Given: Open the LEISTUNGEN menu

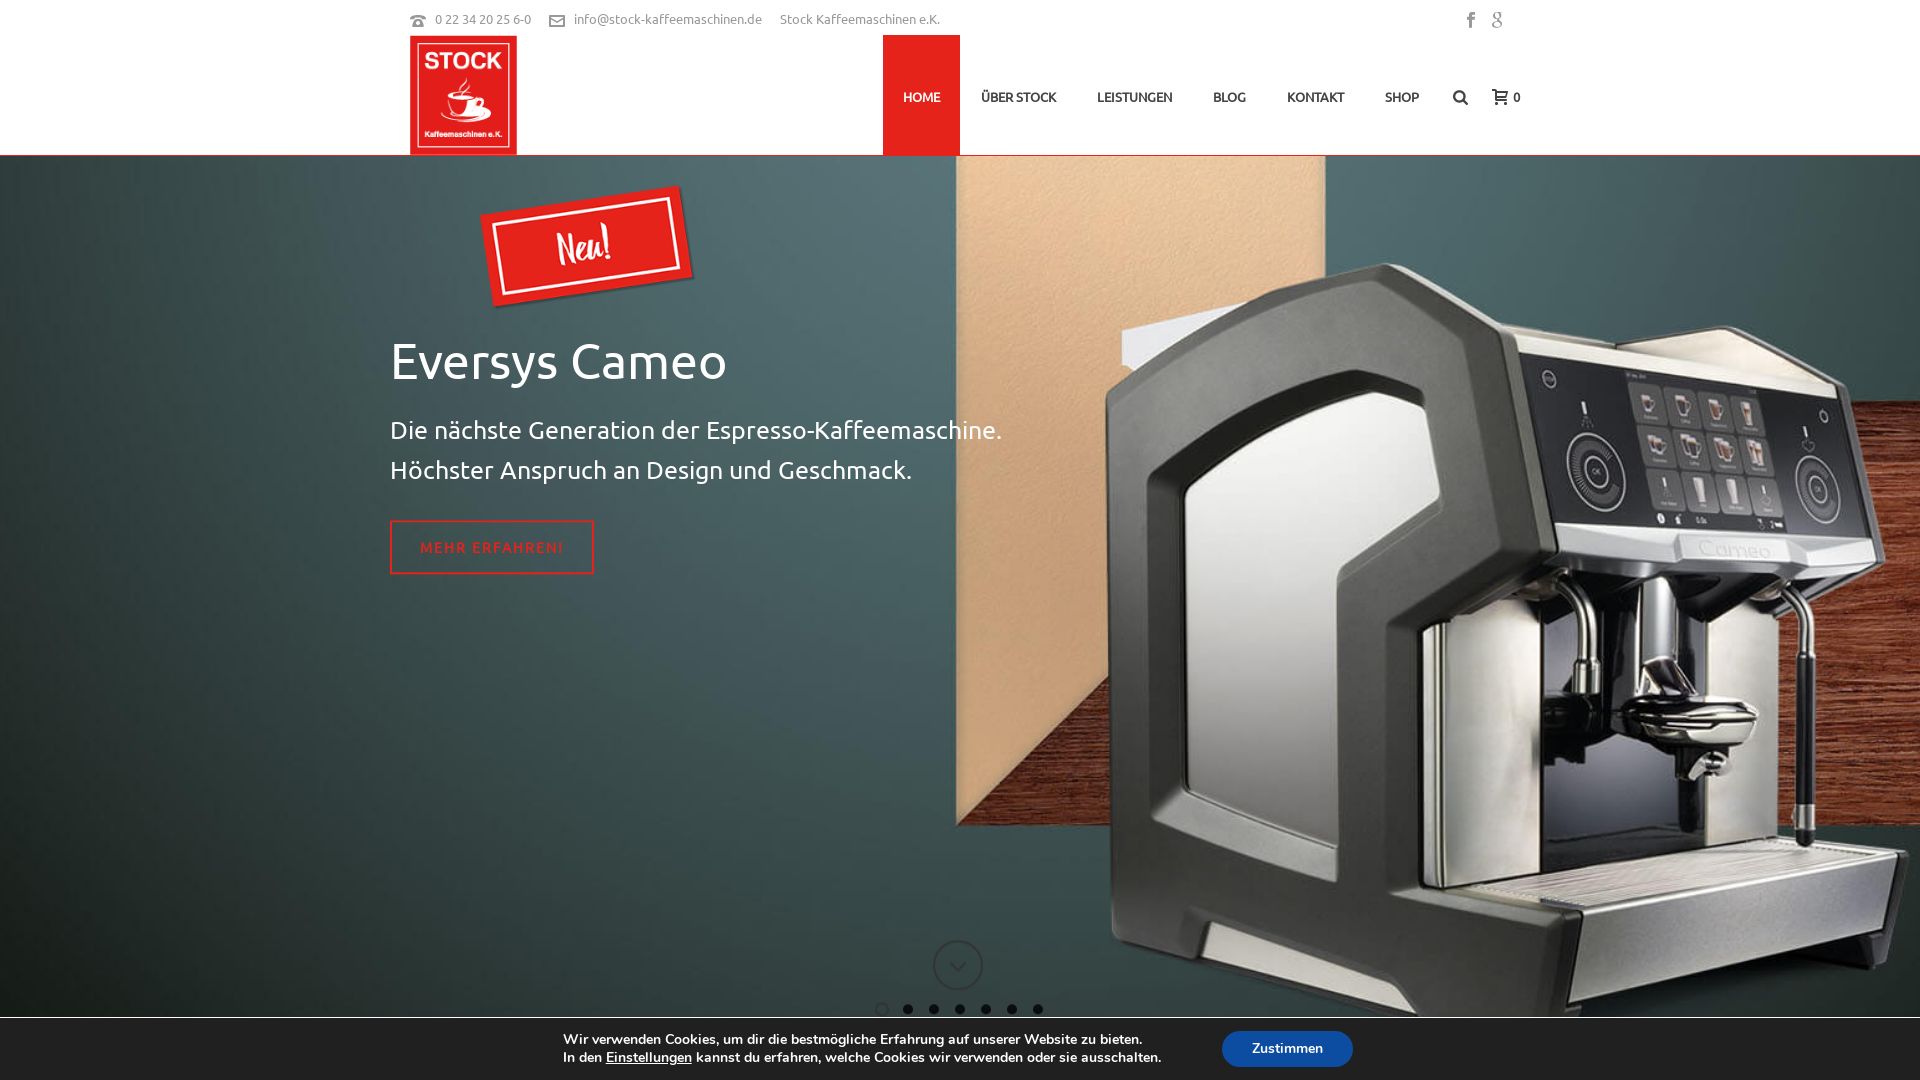Looking at the screenshot, I should [1134, 97].
